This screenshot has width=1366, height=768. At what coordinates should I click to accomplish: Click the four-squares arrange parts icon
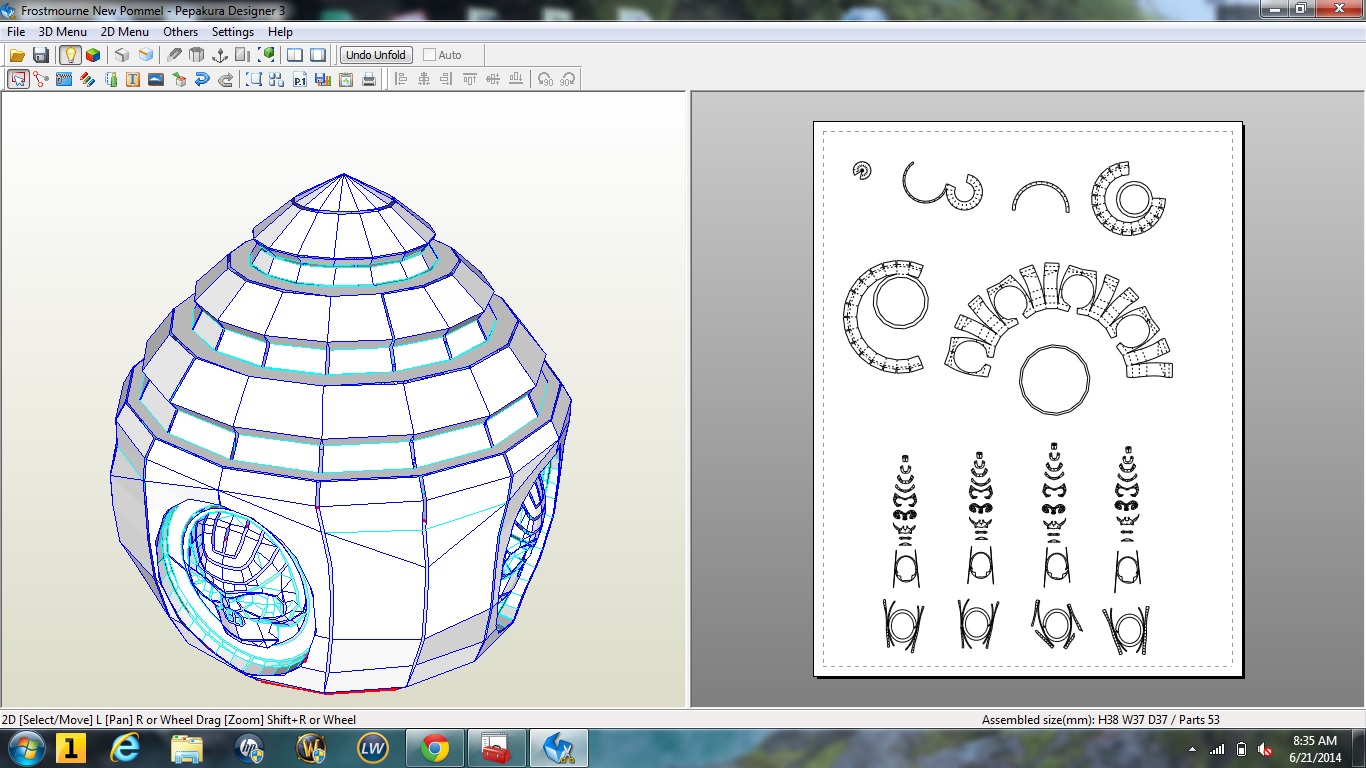(x=277, y=79)
